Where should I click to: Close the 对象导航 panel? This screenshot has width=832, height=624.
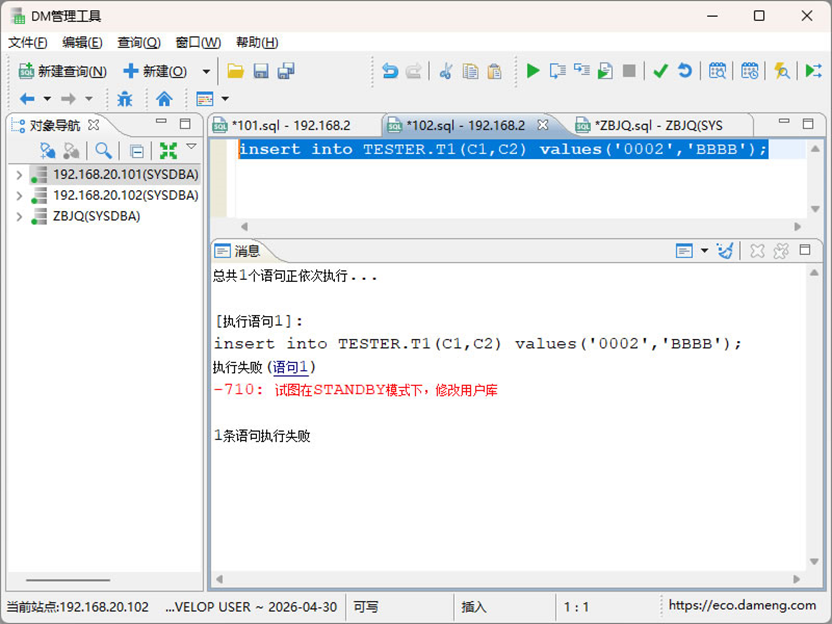tap(94, 125)
